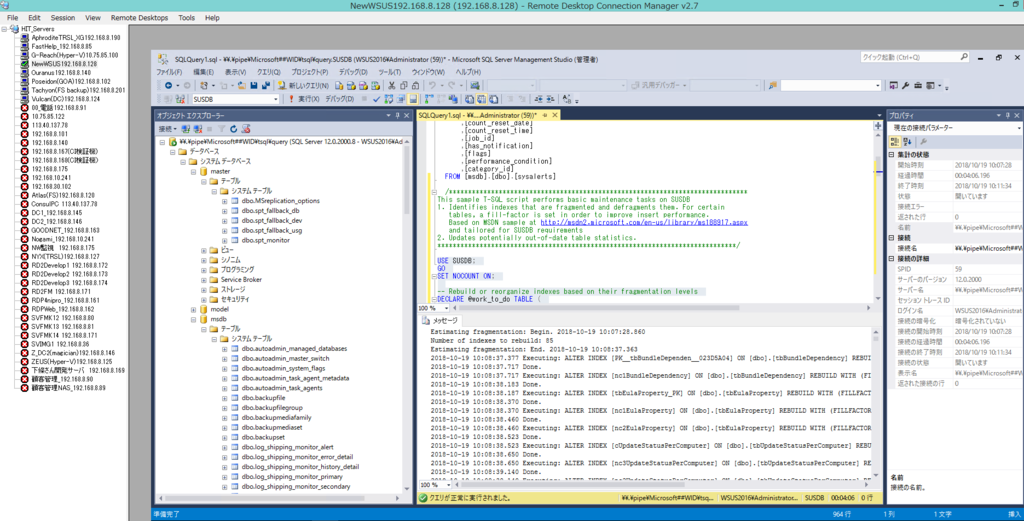Click the Toolbox icon in right toolbar

pos(918,86)
